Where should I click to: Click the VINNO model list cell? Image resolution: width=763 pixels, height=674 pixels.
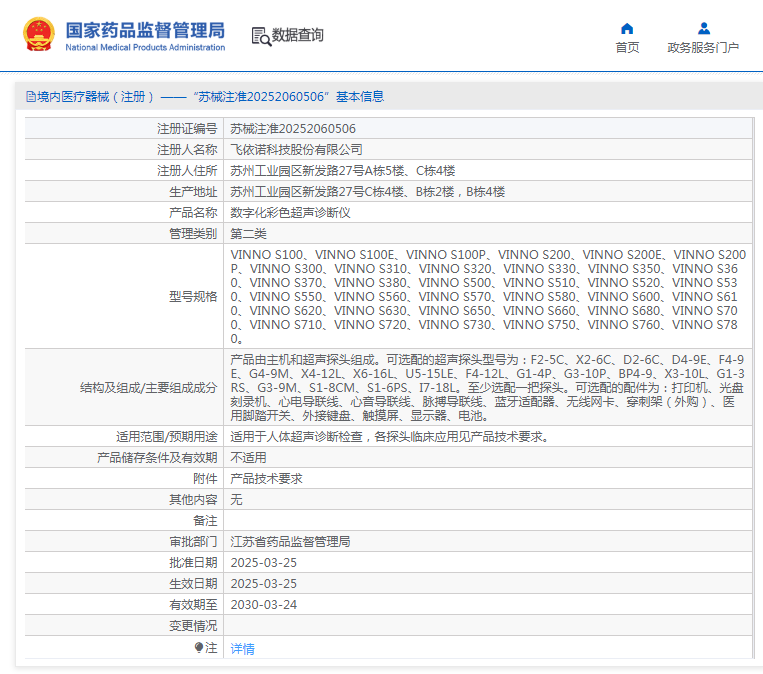click(488, 296)
